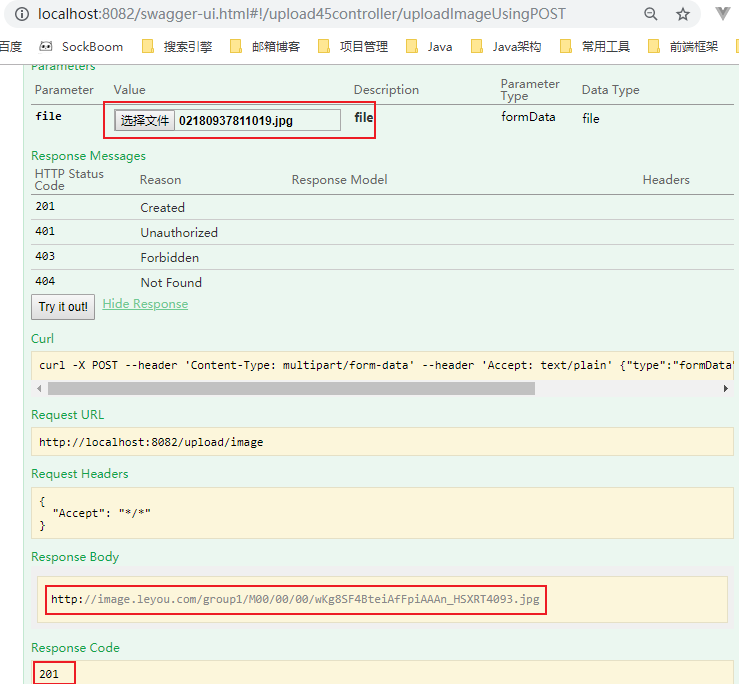Click the Data Type column header
This screenshot has width=739, height=684.
(x=610, y=90)
